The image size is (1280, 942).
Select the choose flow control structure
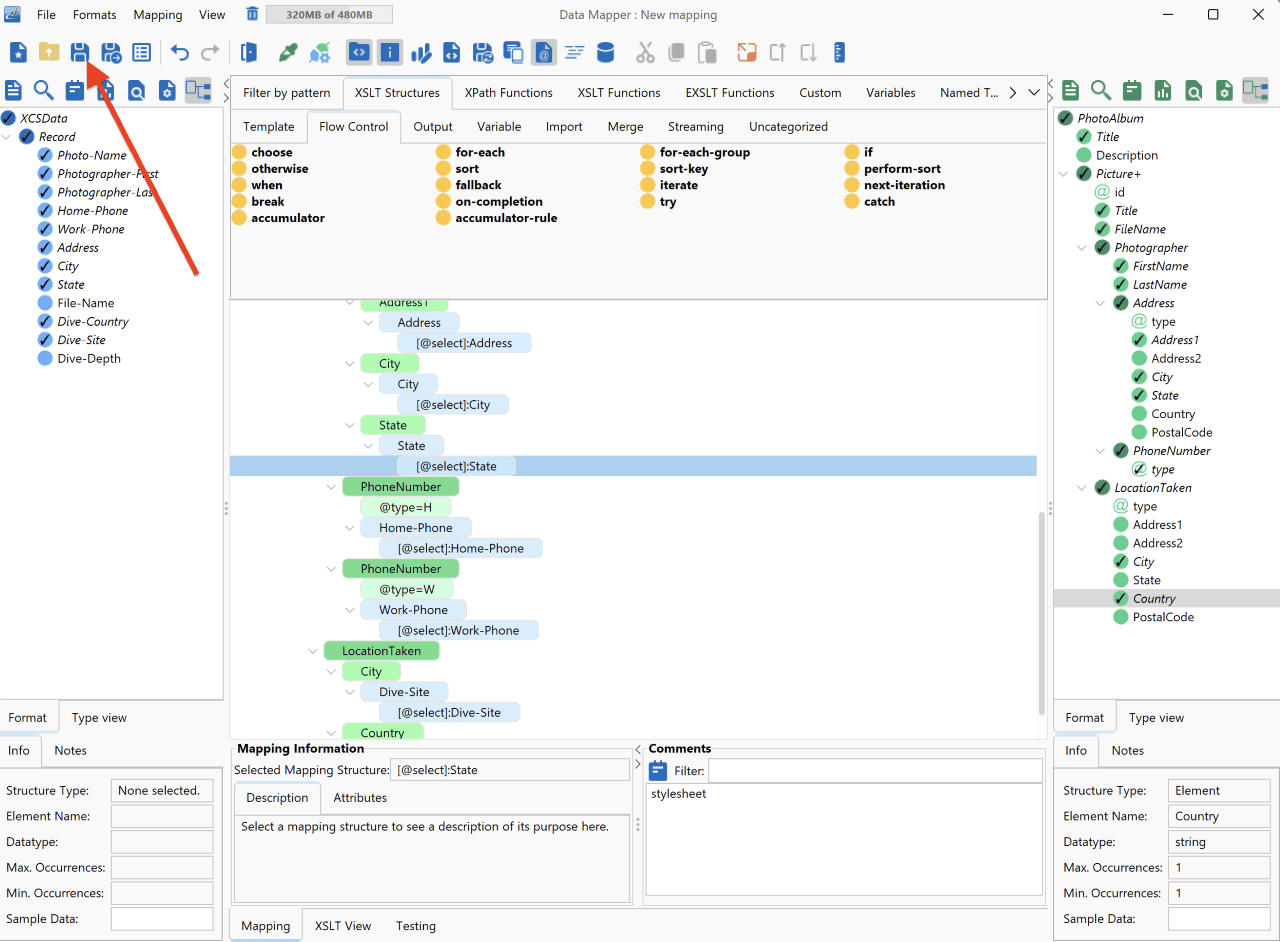tap(262, 152)
